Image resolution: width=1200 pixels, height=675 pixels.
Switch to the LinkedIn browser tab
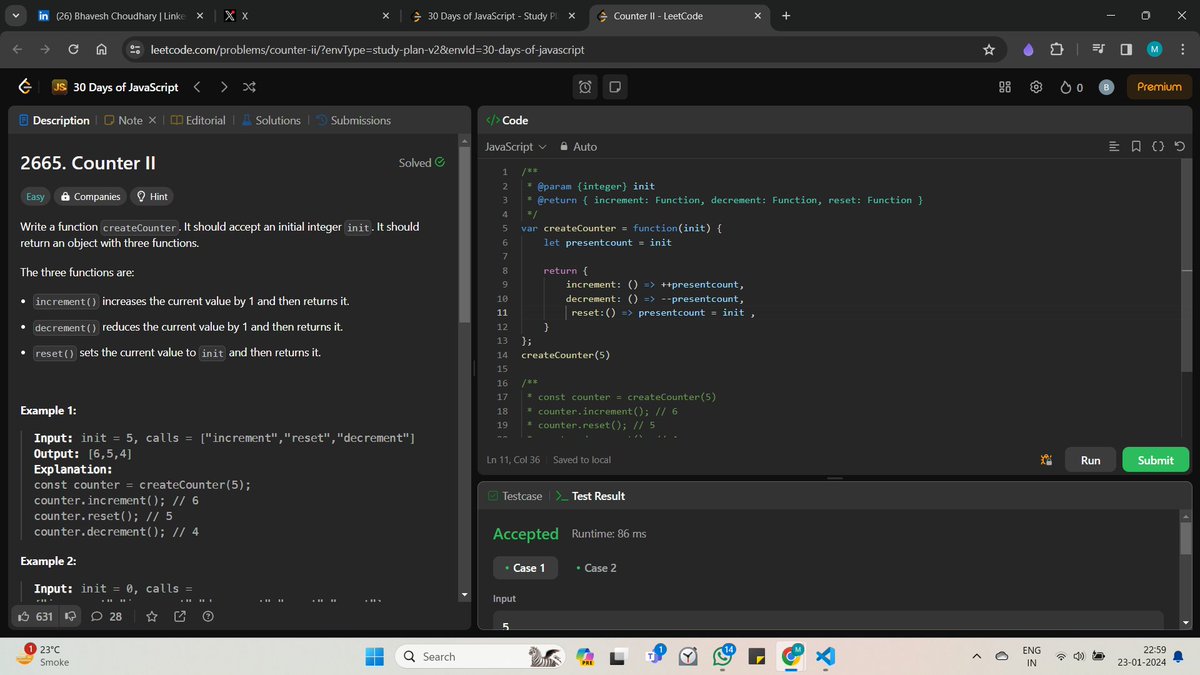click(120, 16)
